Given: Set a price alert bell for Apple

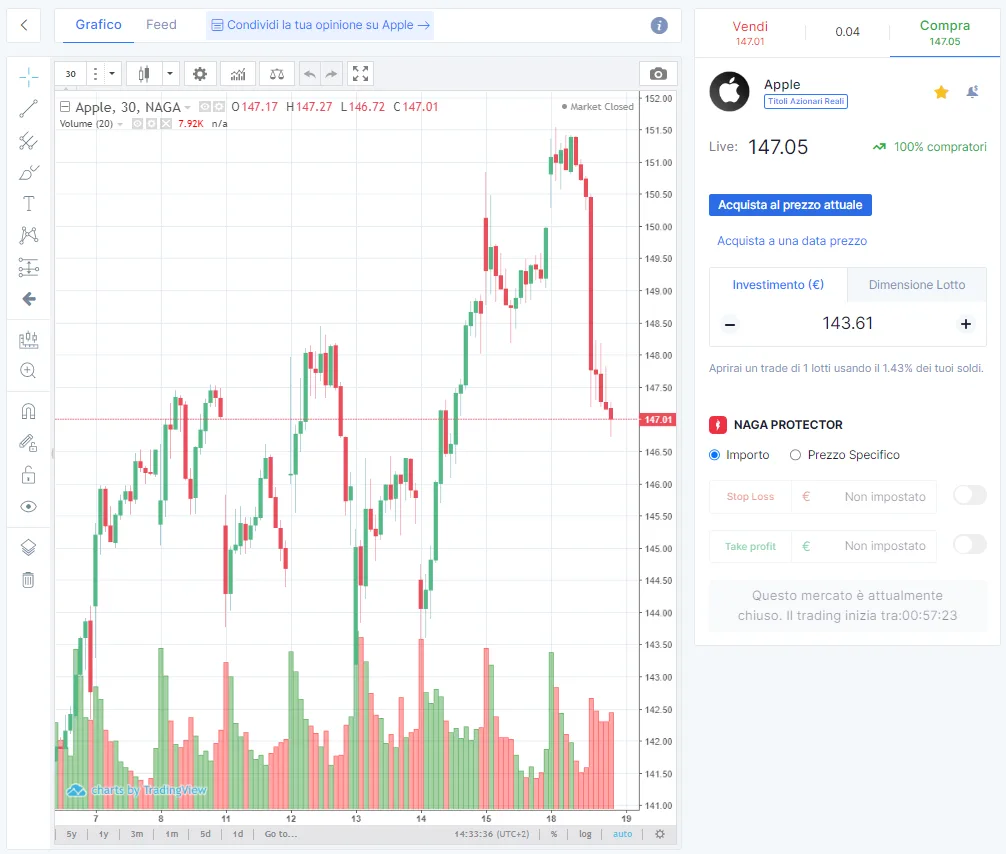Looking at the screenshot, I should pos(973,92).
